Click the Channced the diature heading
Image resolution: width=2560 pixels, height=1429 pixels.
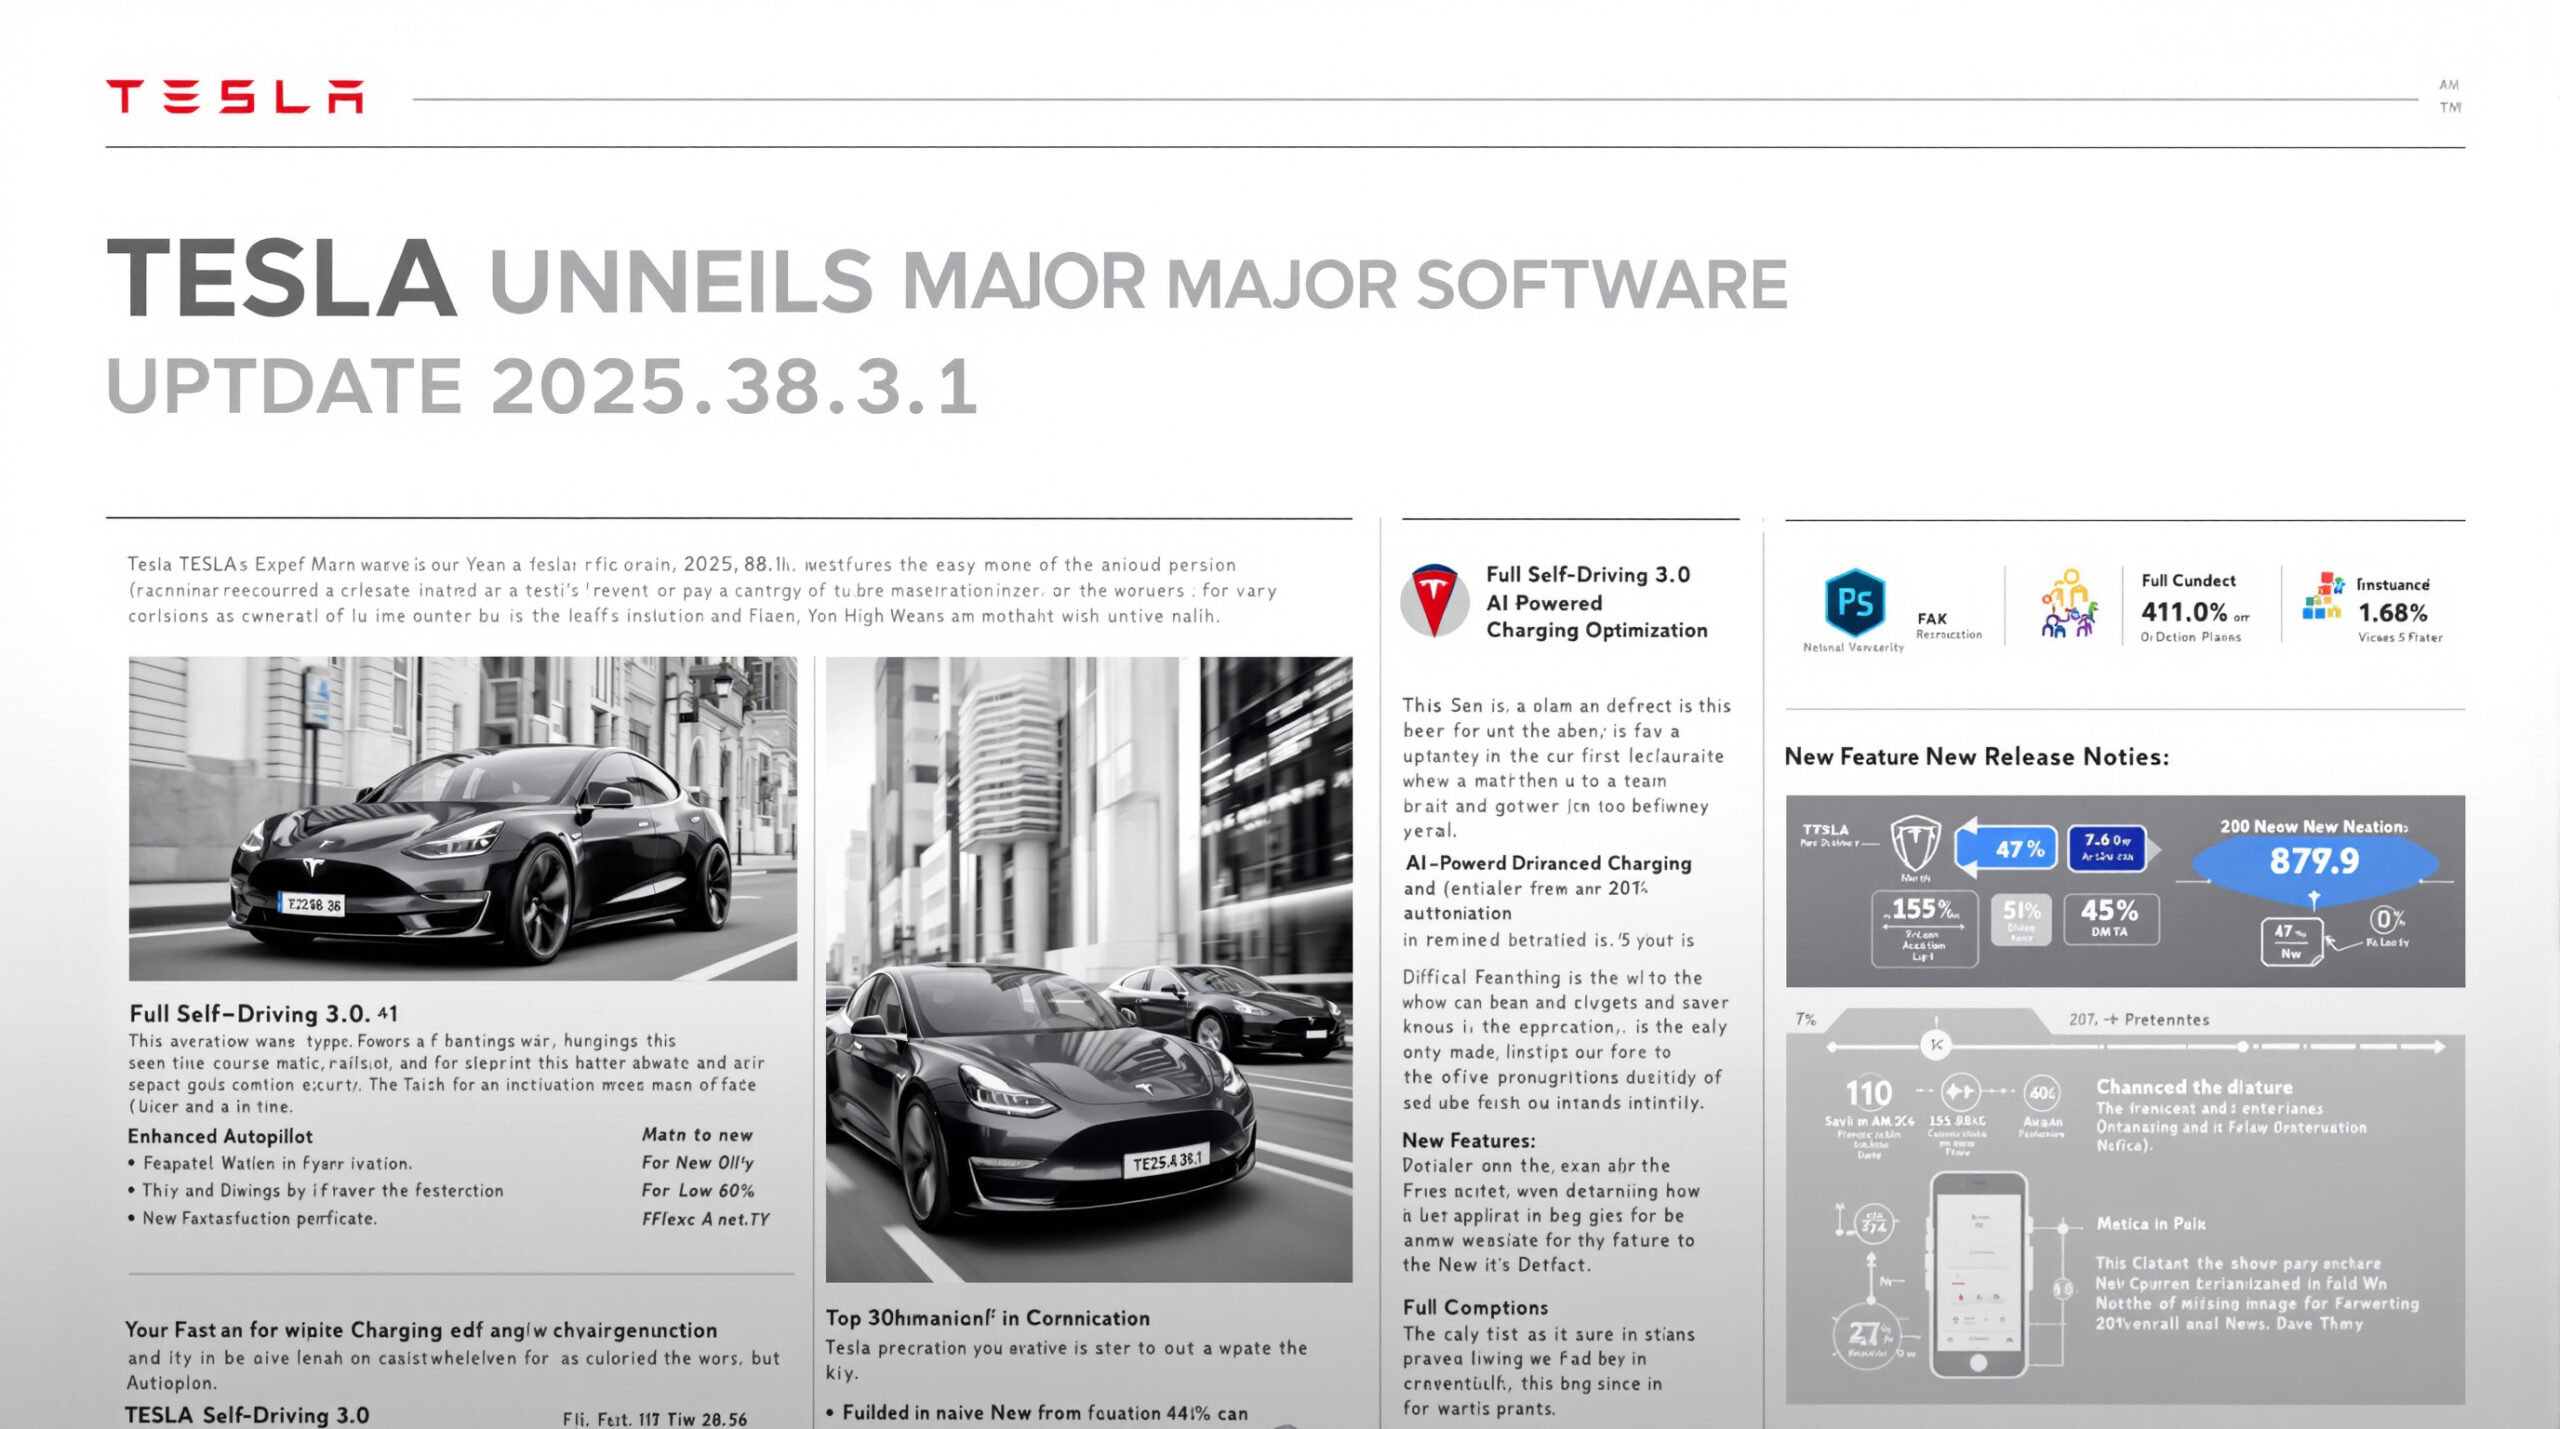coord(2194,1087)
